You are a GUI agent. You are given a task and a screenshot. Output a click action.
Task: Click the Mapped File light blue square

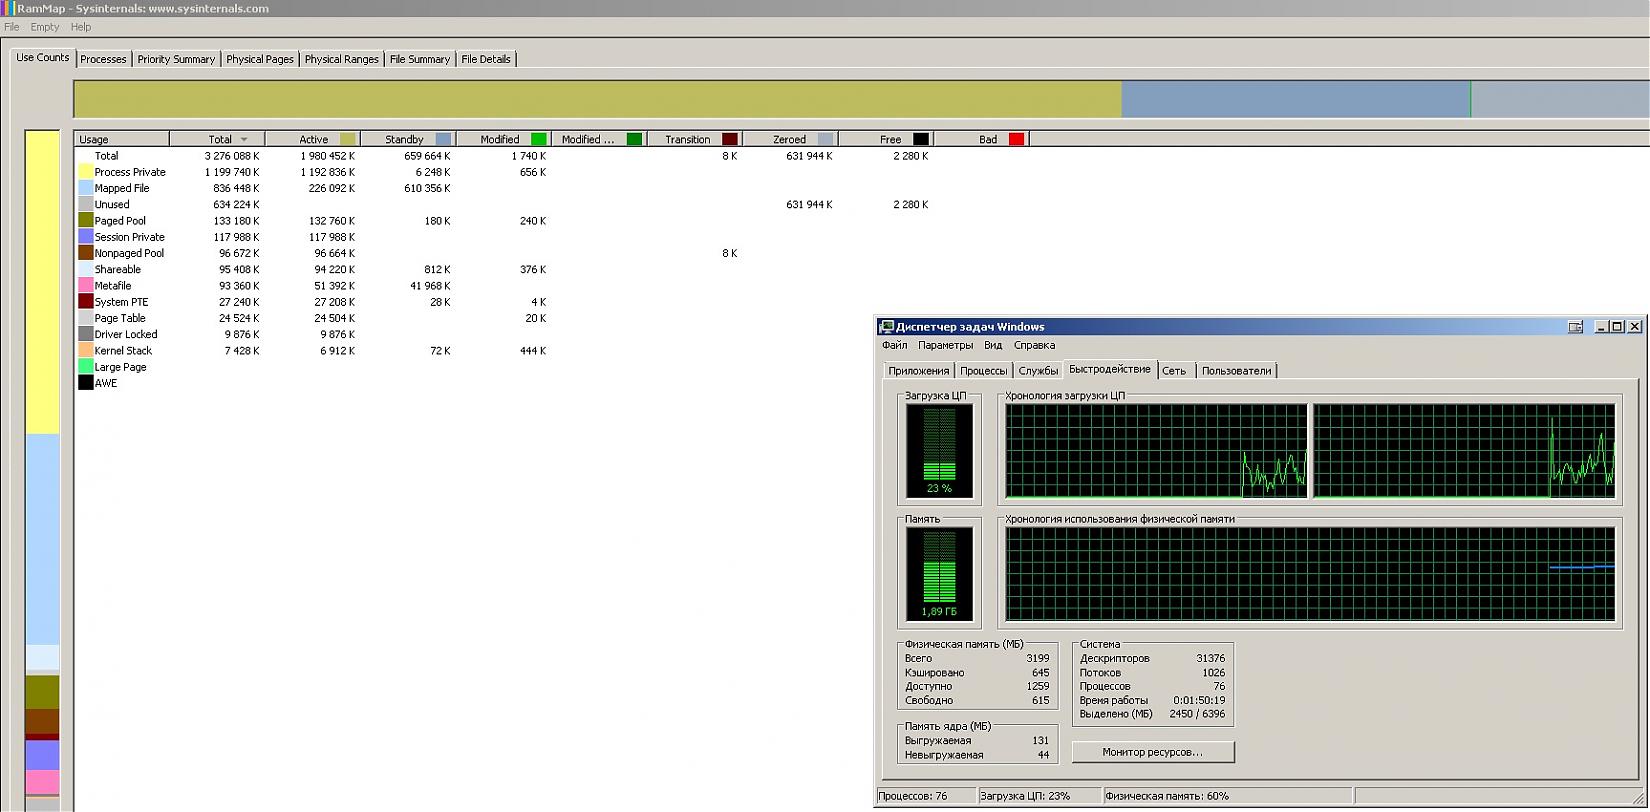tap(86, 188)
